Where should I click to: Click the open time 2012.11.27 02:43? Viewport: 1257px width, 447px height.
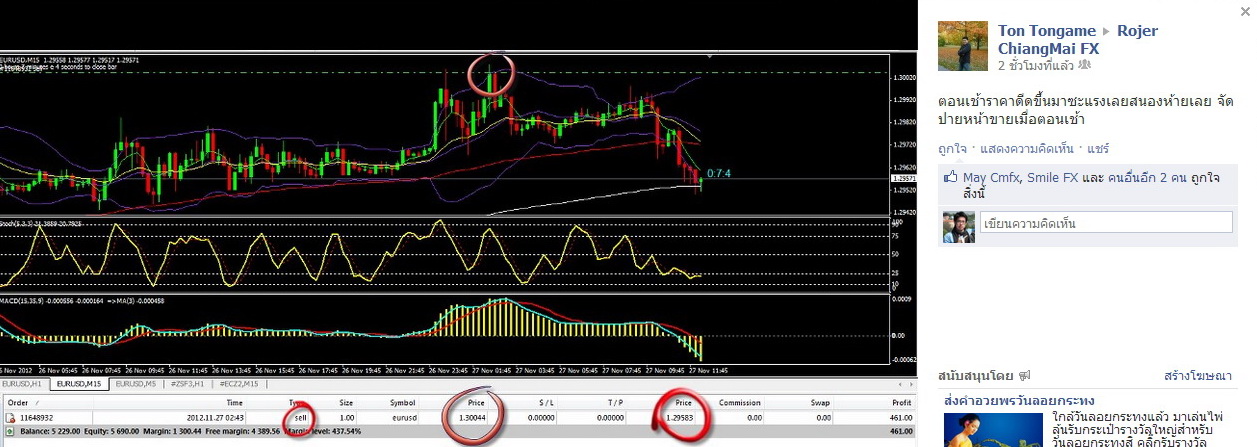coord(215,416)
